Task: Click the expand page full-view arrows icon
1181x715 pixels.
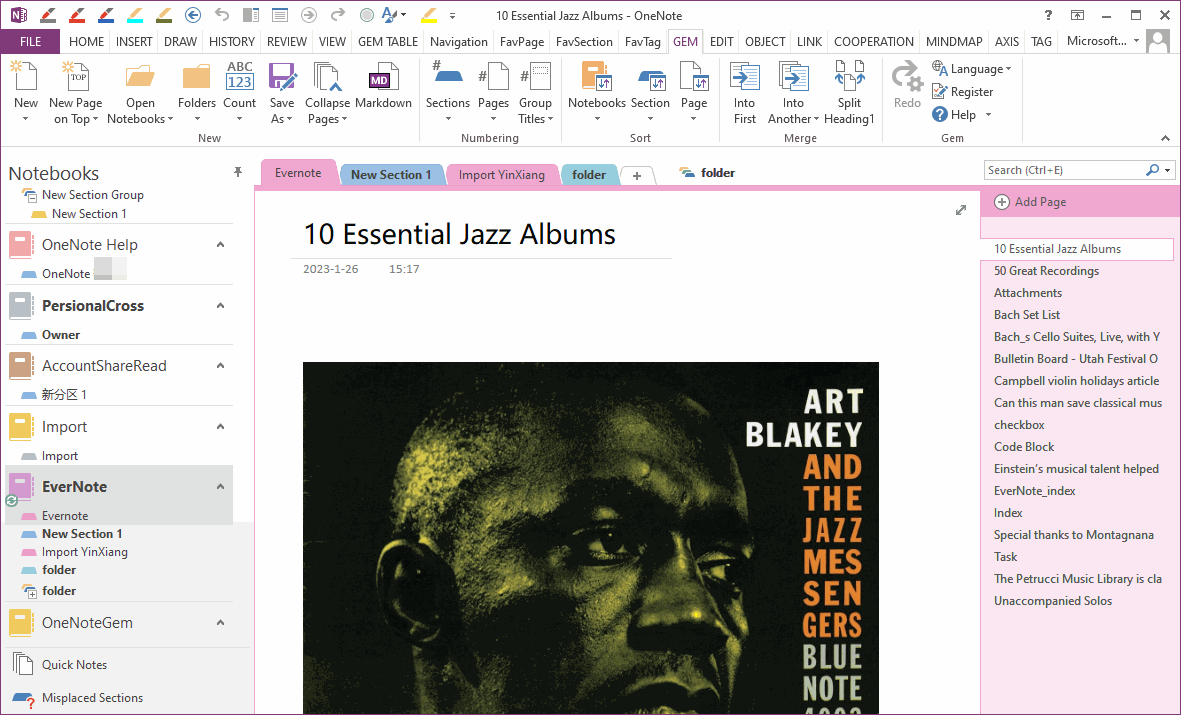Action: tap(960, 210)
